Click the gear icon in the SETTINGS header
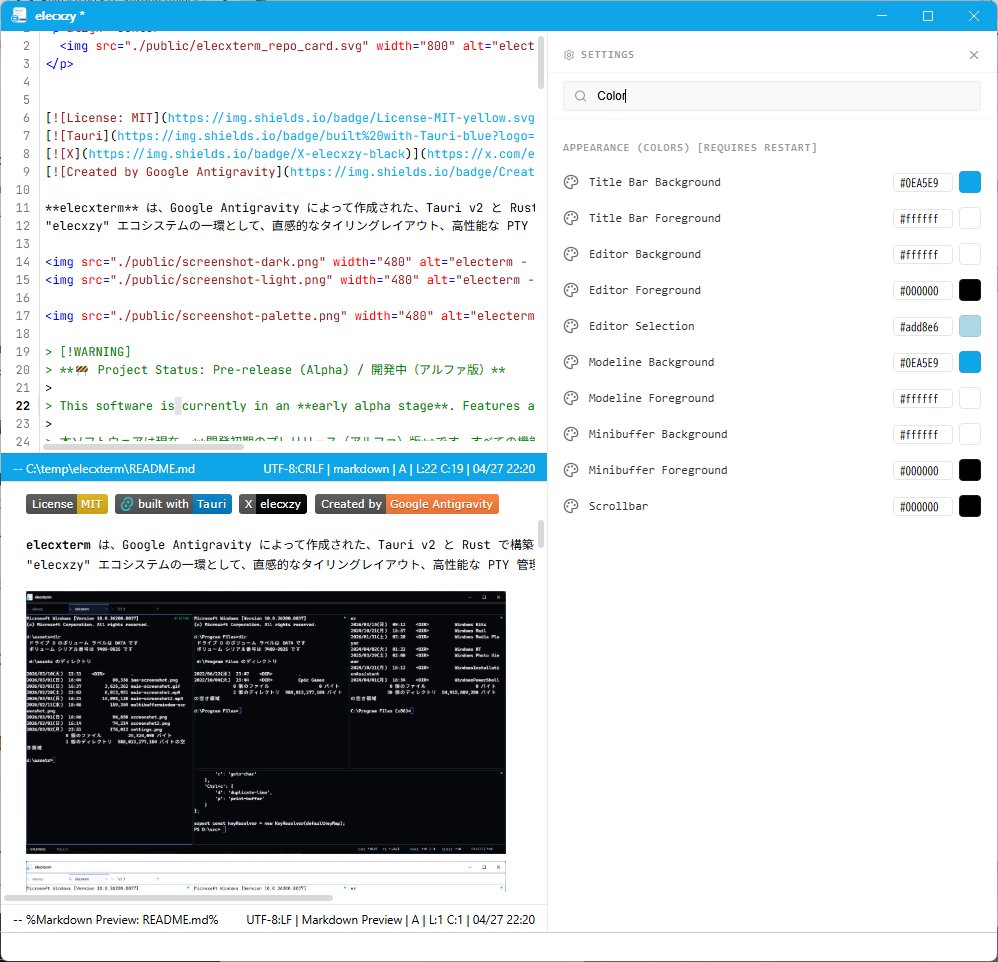Image resolution: width=998 pixels, height=962 pixels. 570,55
